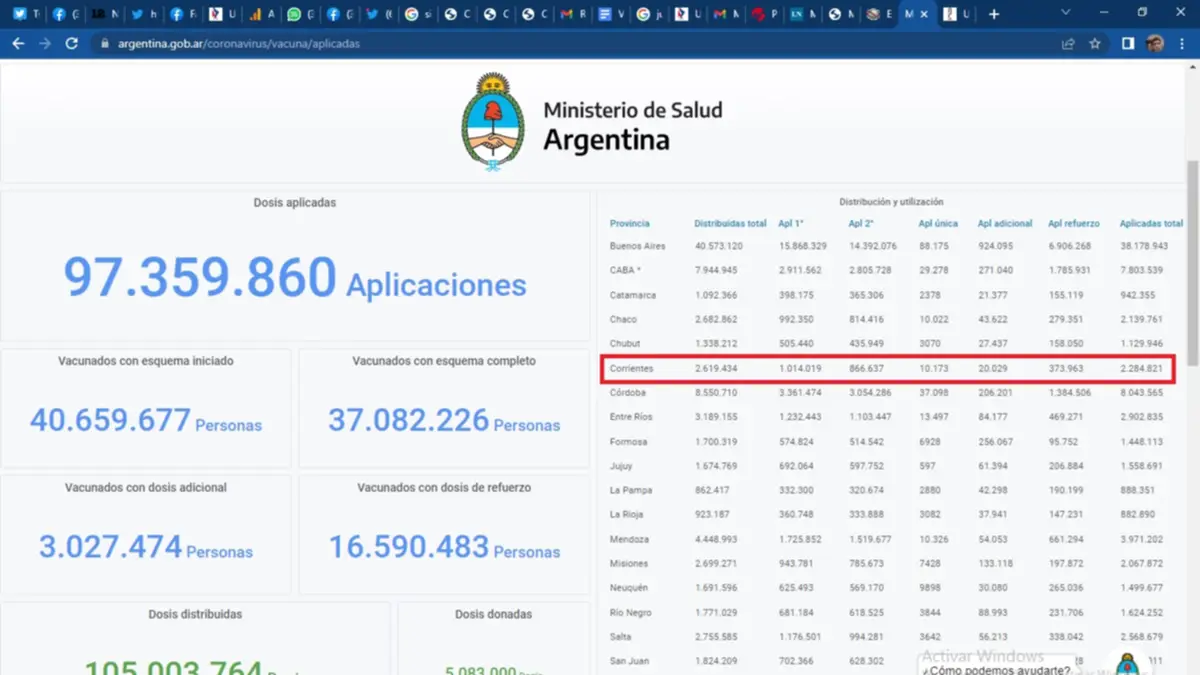Click the Apl refuerzo column header
1200x675 pixels.
pos(1073,223)
